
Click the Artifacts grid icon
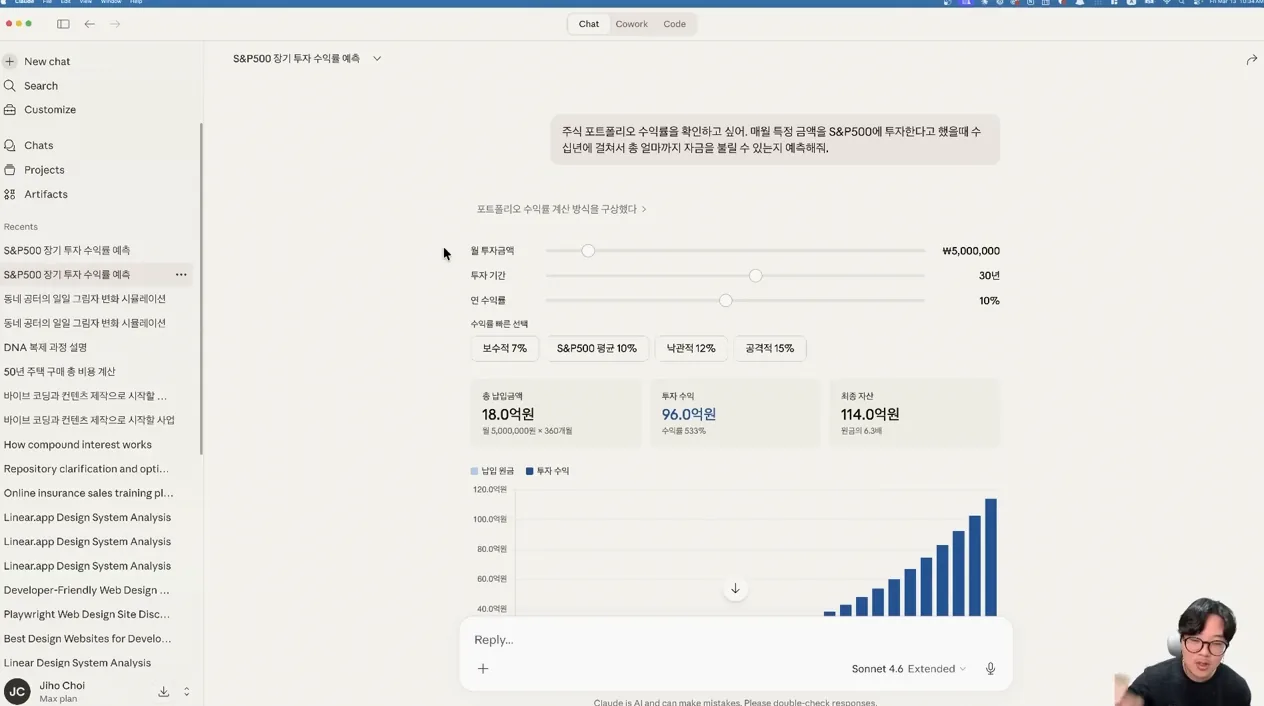(x=10, y=194)
